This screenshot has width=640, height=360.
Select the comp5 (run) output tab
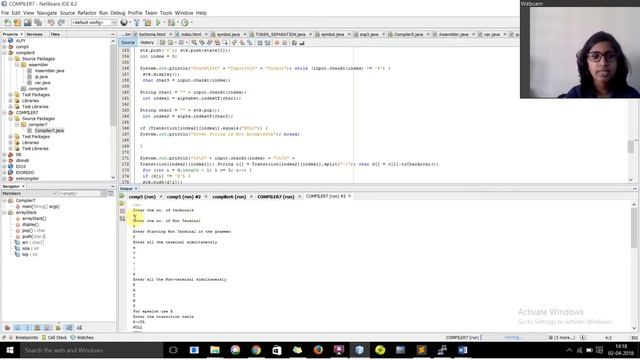pos(142,197)
